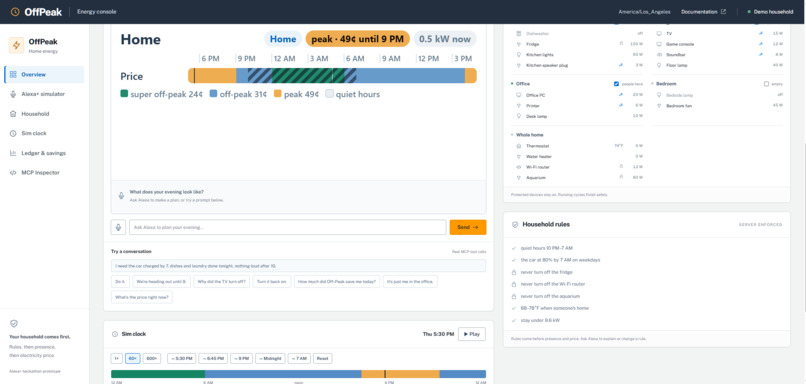Viewport: 806px width, 384px height.
Task: Click the orange Send button
Action: [x=468, y=227]
